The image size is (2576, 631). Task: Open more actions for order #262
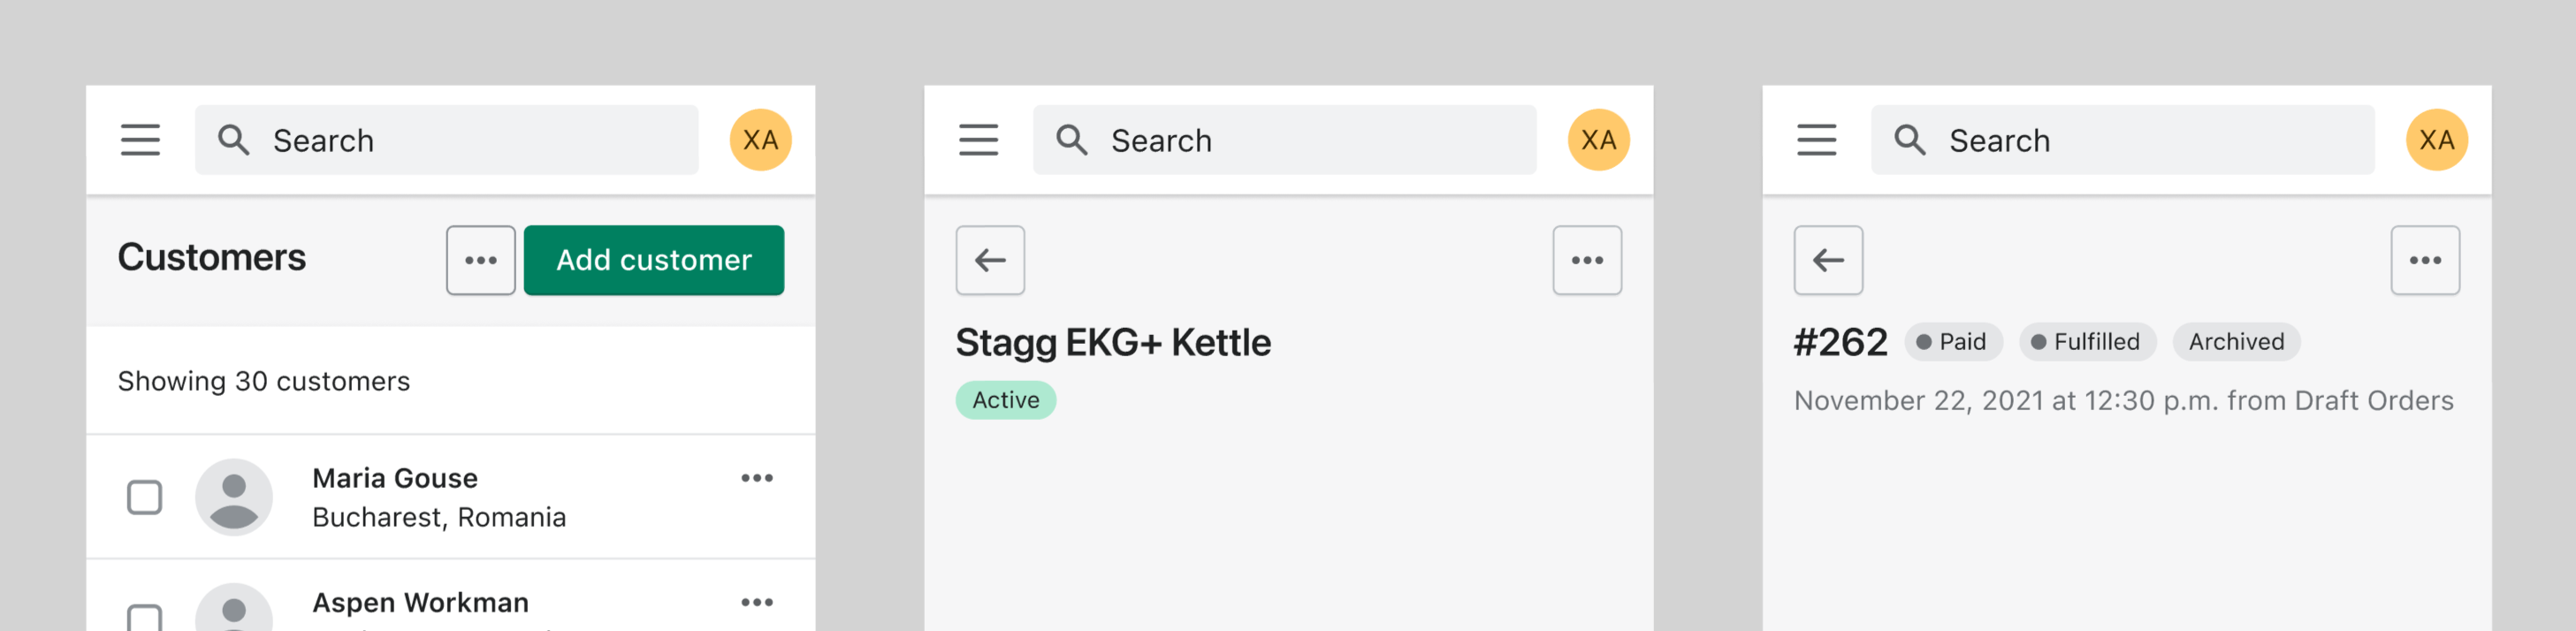tap(2425, 260)
